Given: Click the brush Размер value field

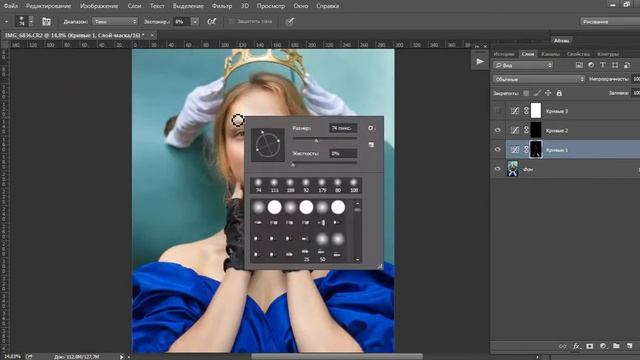Looking at the screenshot, I should [x=343, y=128].
